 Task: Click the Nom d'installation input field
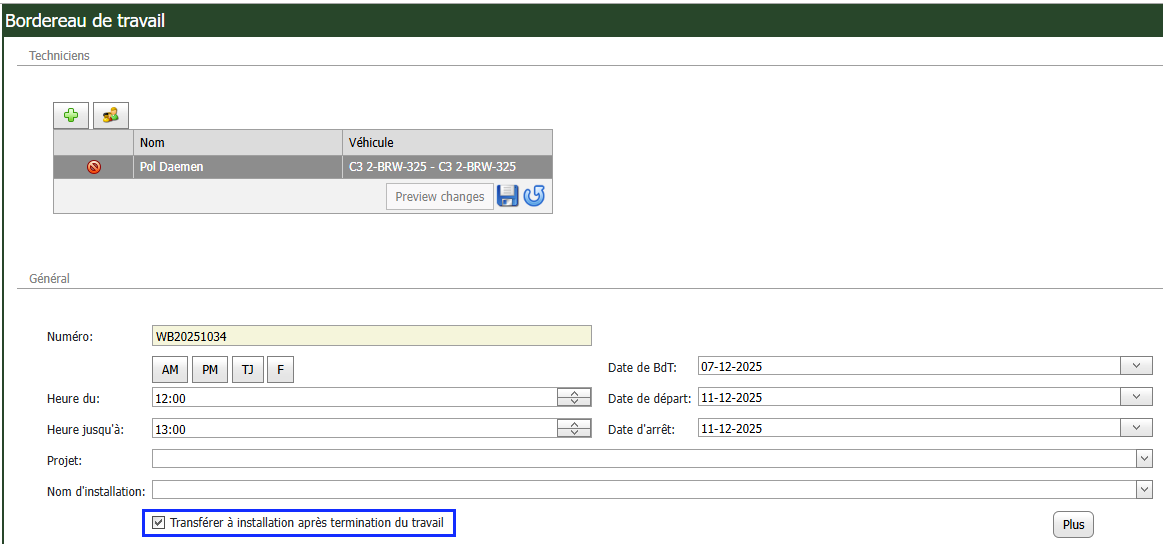pyautogui.click(x=645, y=489)
